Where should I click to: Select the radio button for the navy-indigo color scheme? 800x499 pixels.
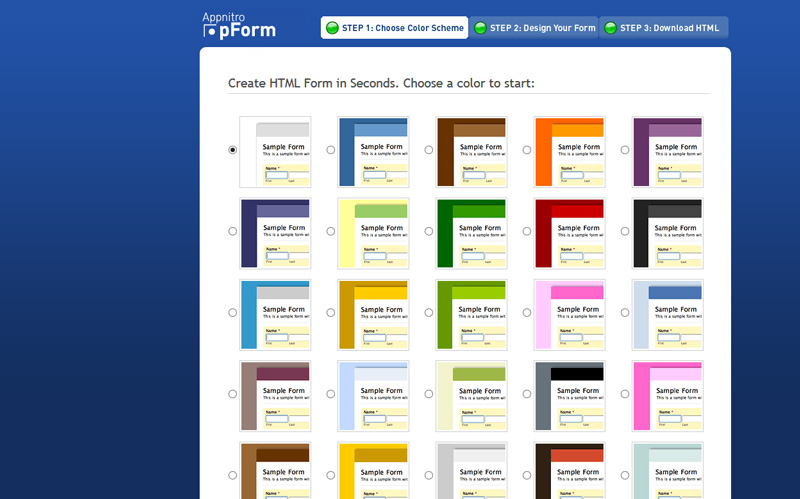coord(233,231)
